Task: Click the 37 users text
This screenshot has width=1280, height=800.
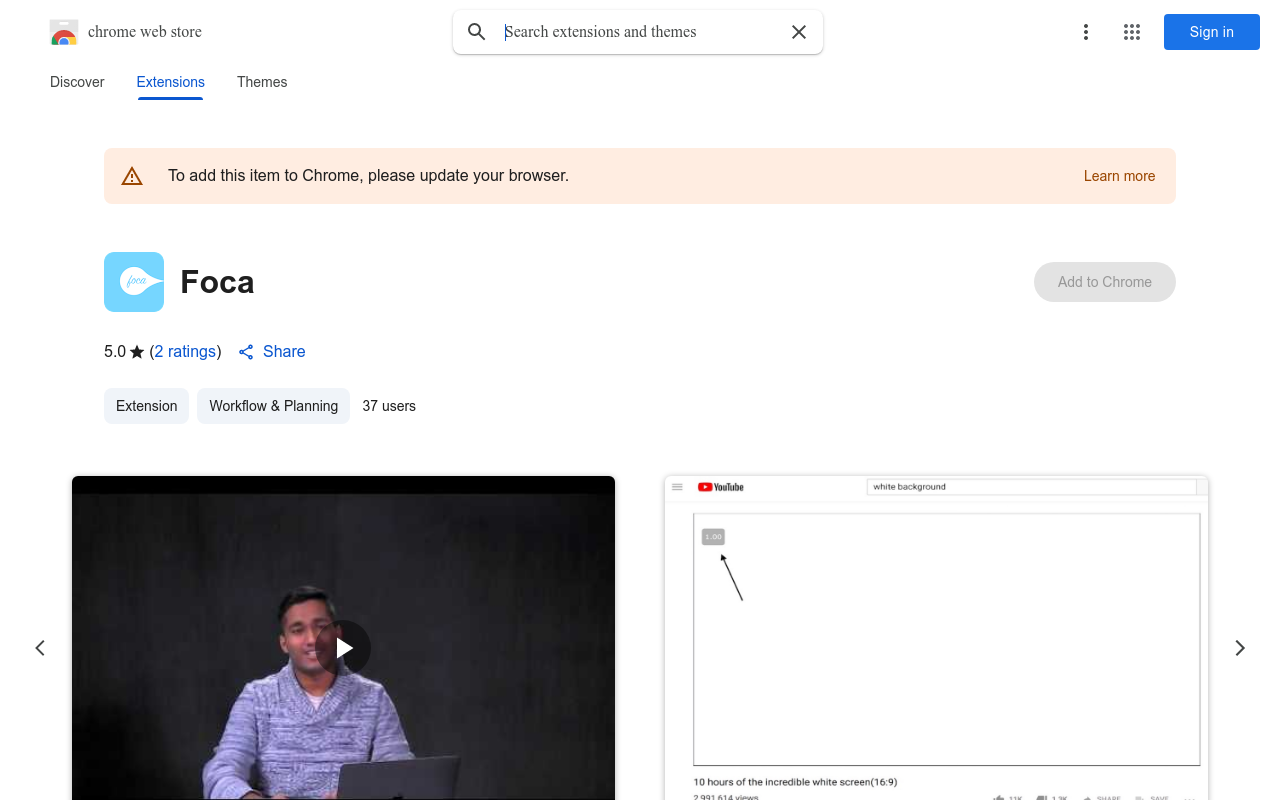Action: (x=389, y=406)
